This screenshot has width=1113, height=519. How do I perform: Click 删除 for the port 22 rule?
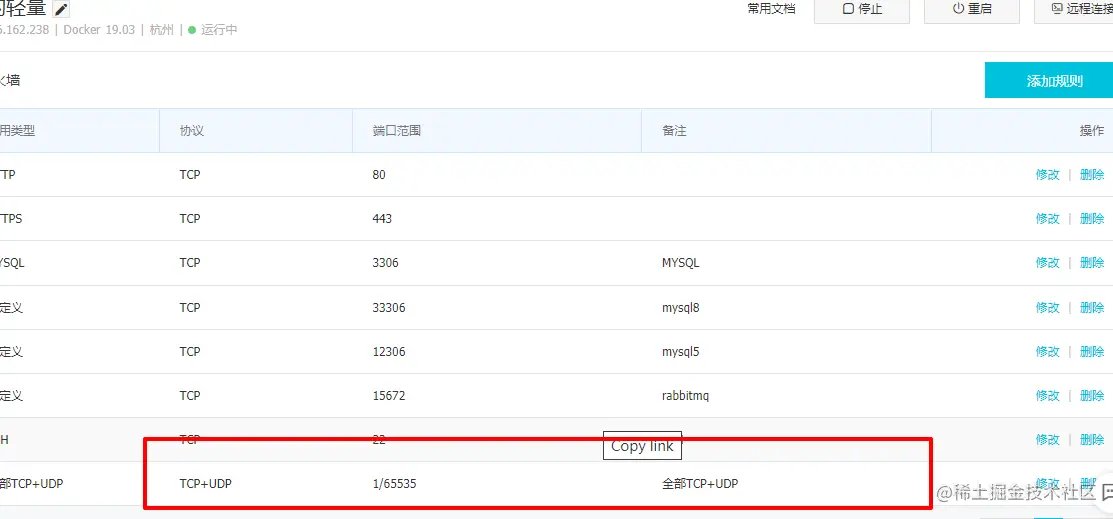1092,439
